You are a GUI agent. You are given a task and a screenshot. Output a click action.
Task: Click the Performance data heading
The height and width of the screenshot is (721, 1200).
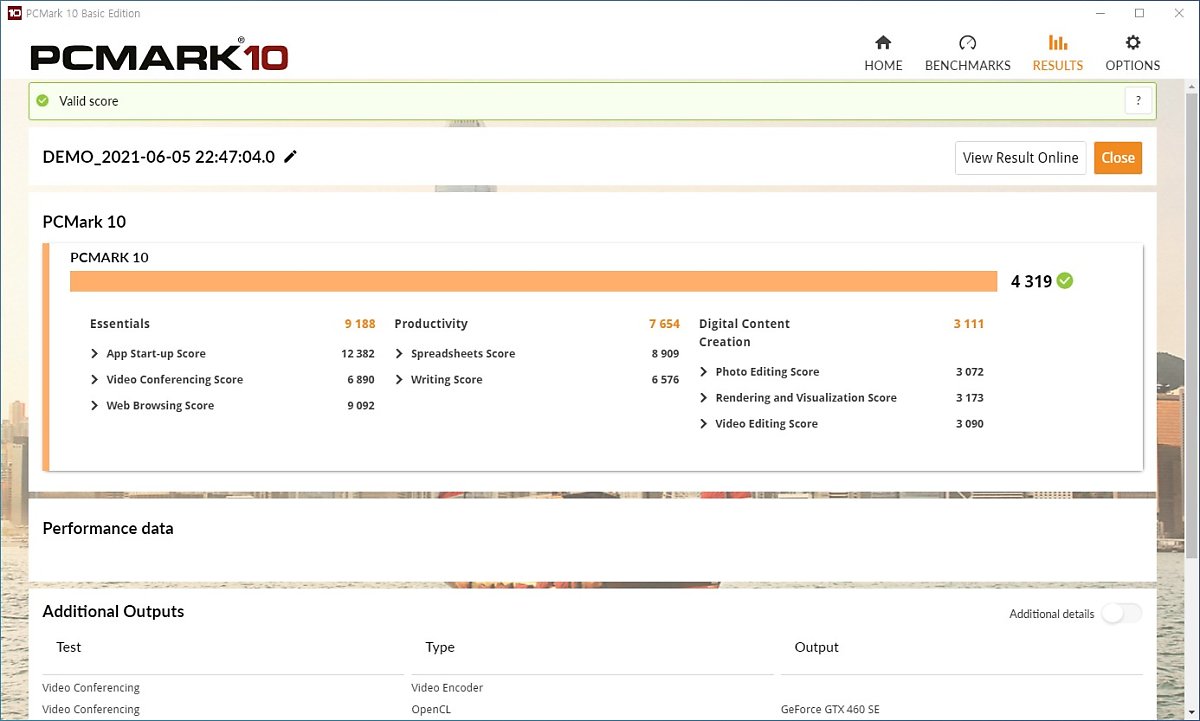tap(108, 528)
